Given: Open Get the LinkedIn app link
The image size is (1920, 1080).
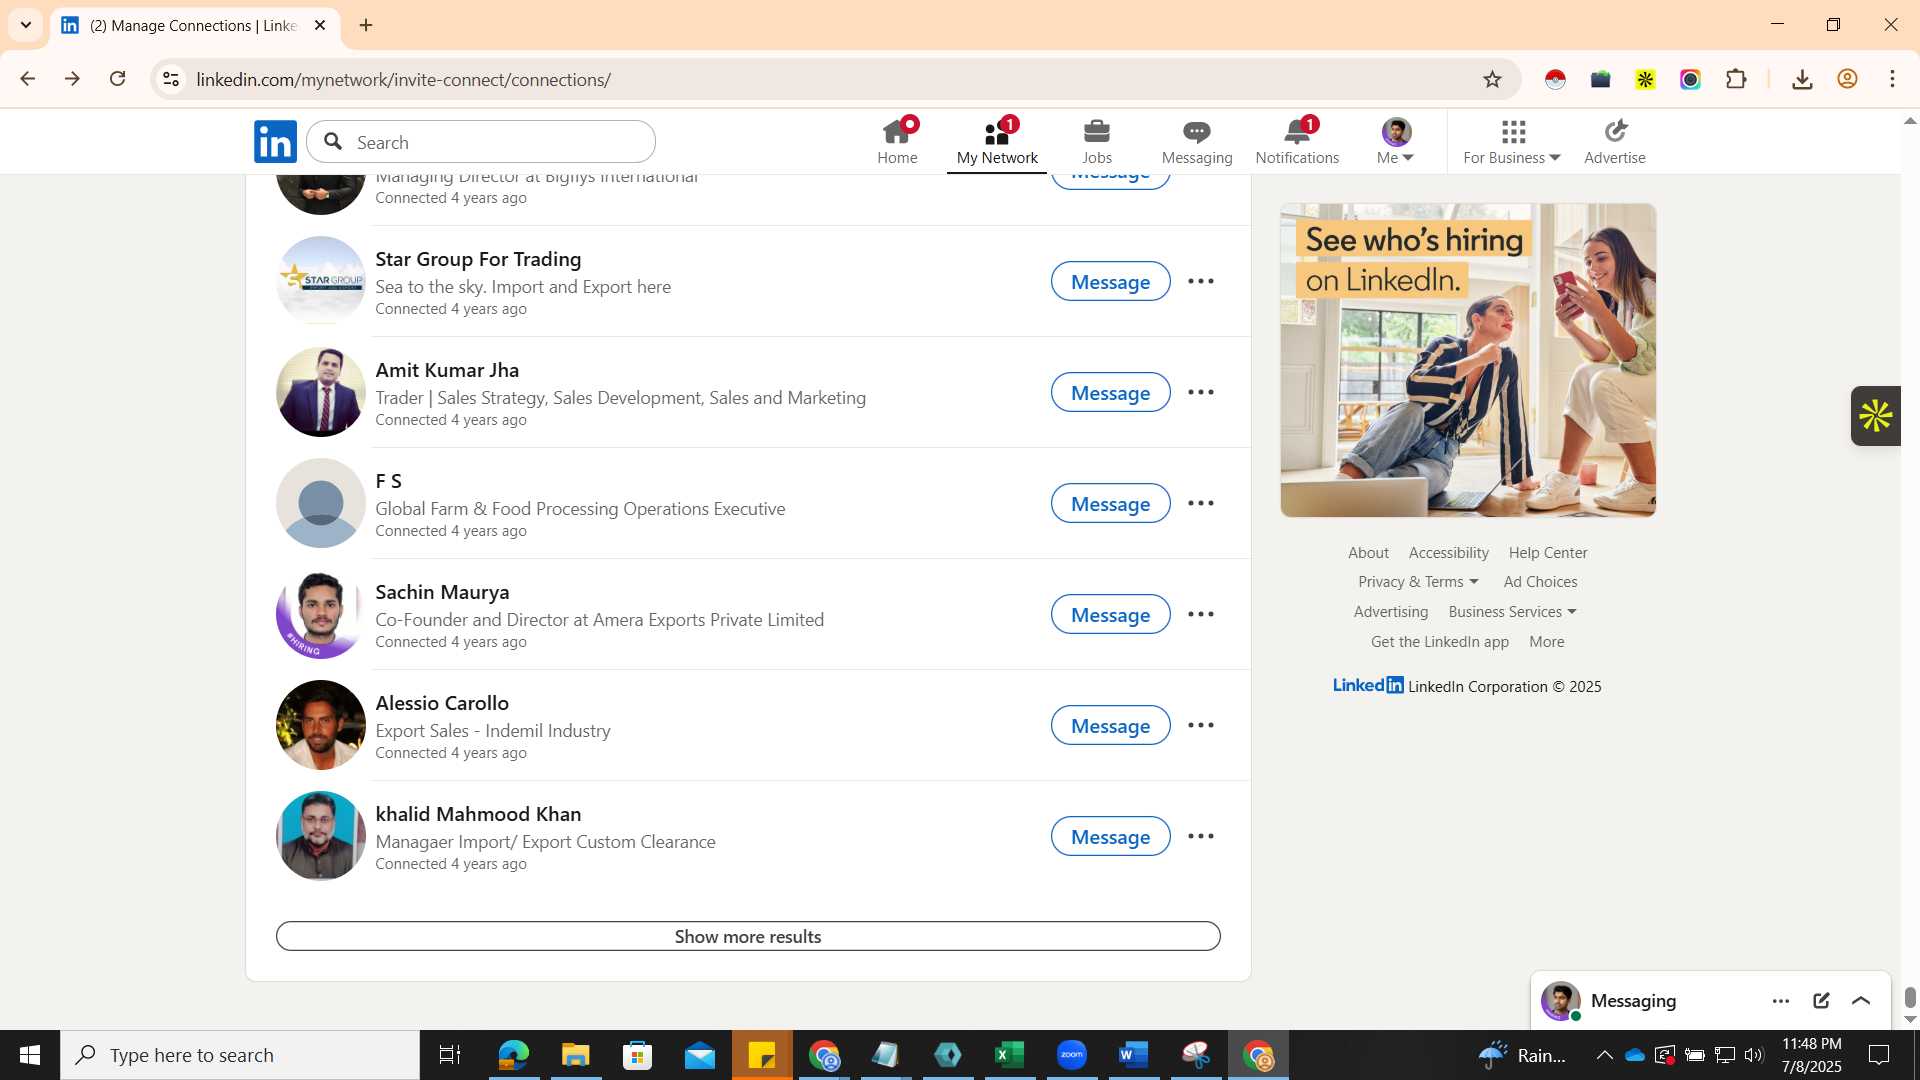Looking at the screenshot, I should coord(1440,642).
